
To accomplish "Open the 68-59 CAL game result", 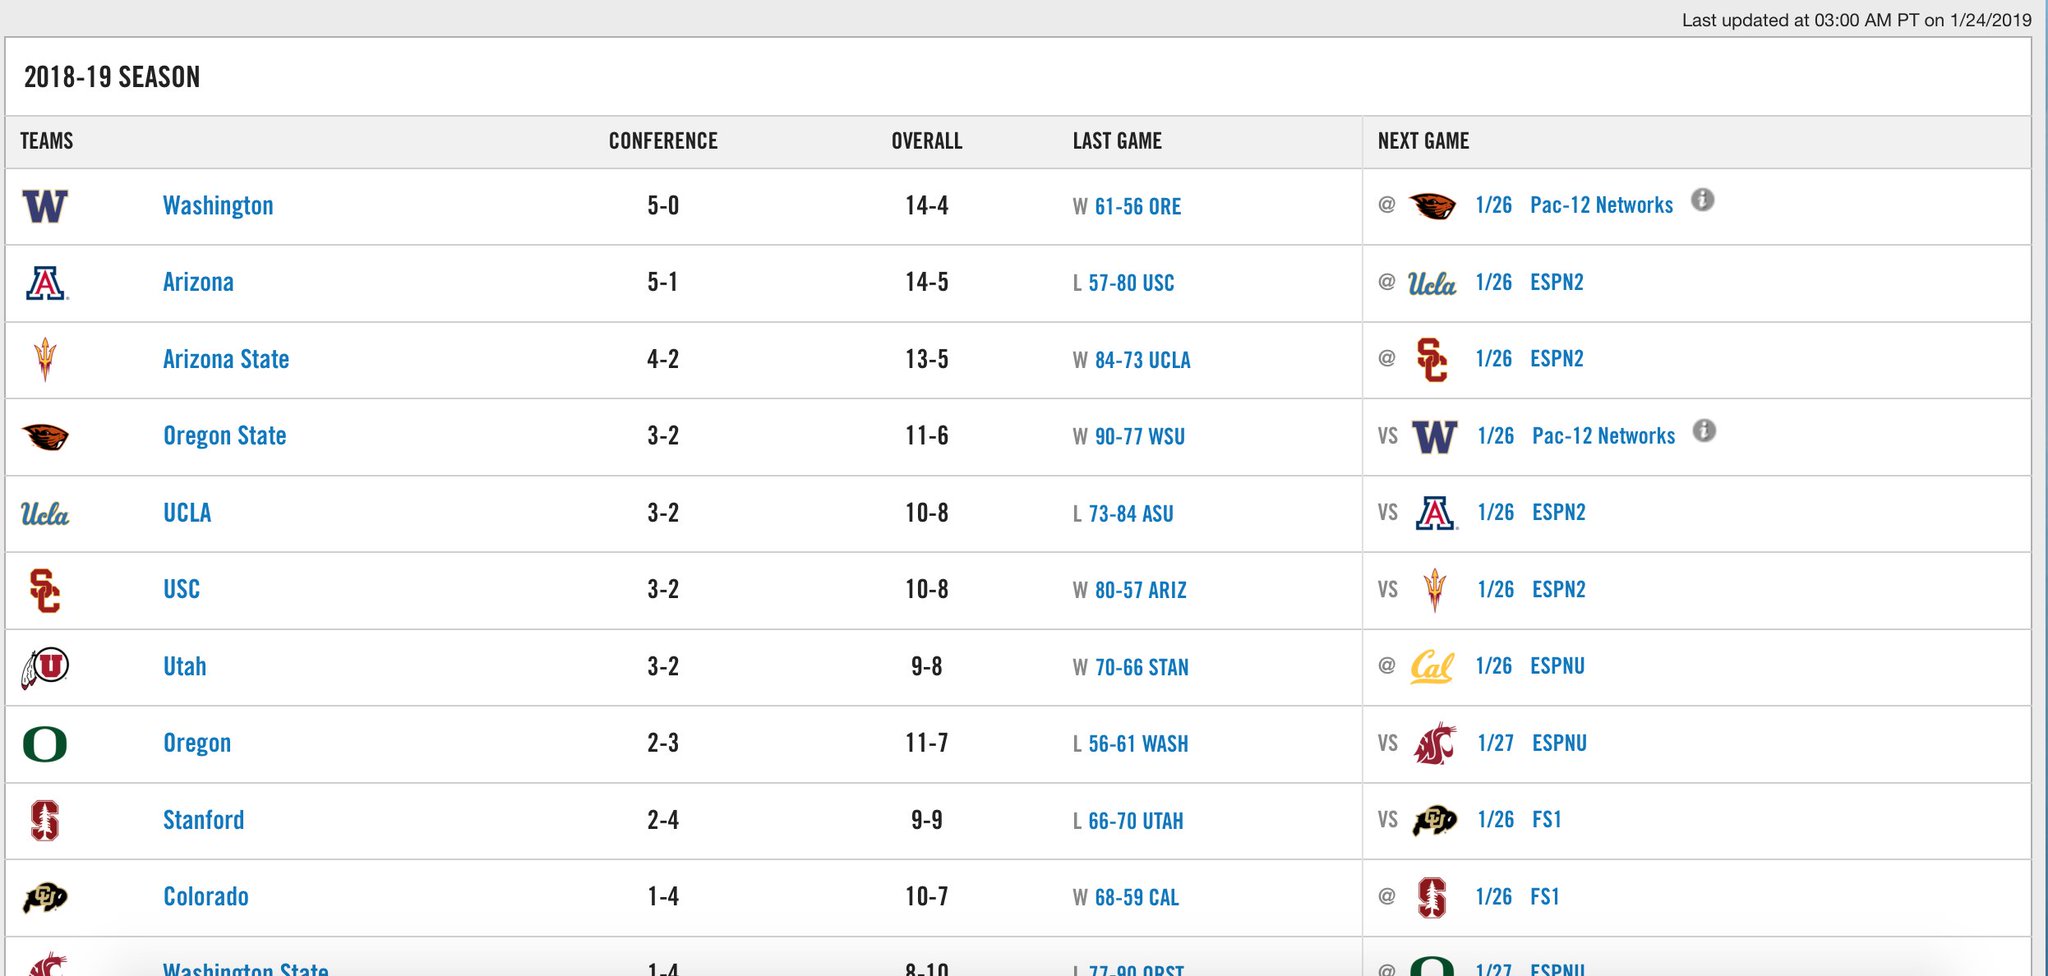I will coord(1137,898).
